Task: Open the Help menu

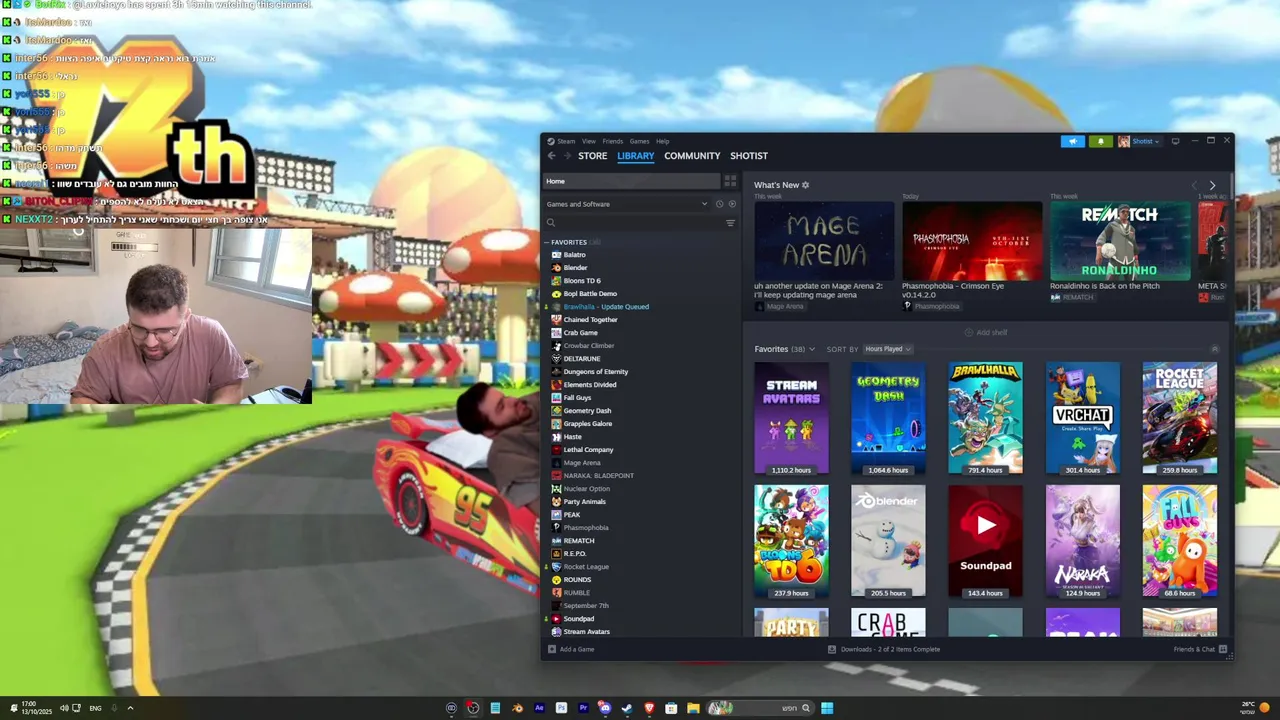Action: coord(663,141)
